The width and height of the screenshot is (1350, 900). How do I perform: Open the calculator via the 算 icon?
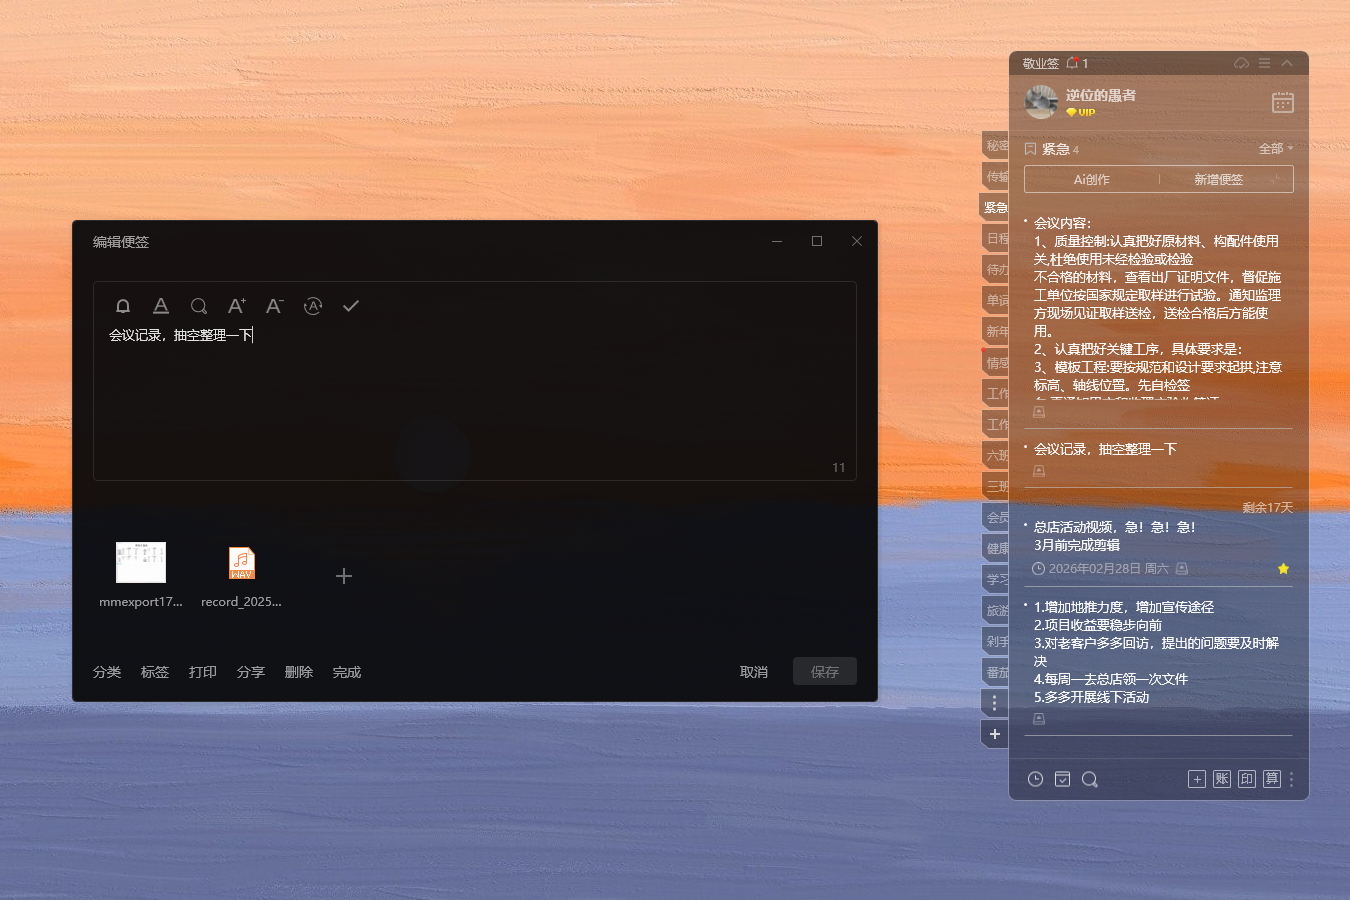(x=1271, y=778)
